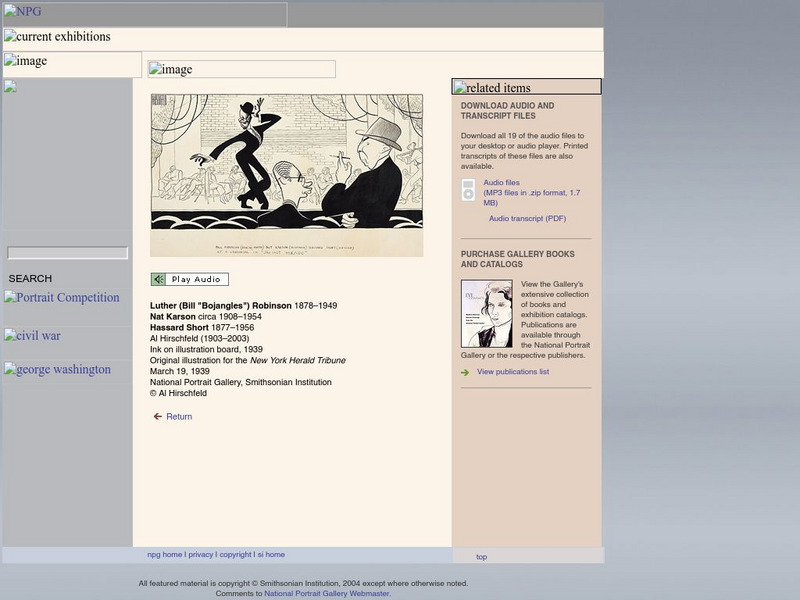Screen dimensions: 800x600
Task: Click the iPod audio files icon
Action: click(x=468, y=190)
